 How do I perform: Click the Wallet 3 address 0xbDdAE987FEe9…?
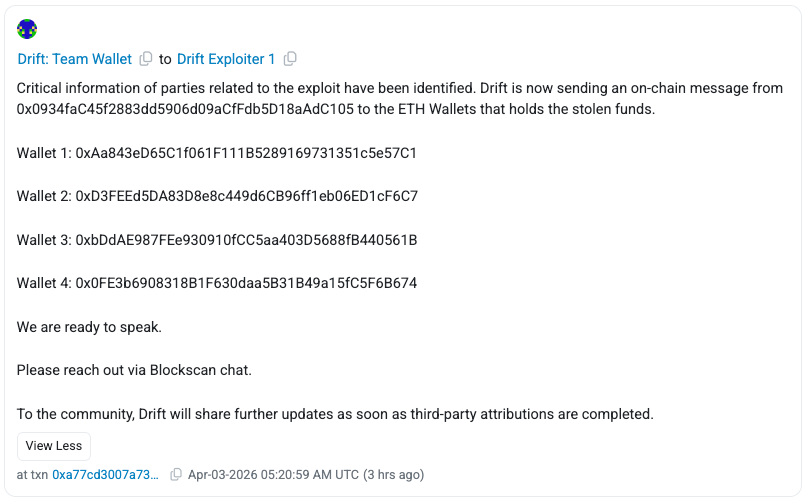click(x=246, y=240)
